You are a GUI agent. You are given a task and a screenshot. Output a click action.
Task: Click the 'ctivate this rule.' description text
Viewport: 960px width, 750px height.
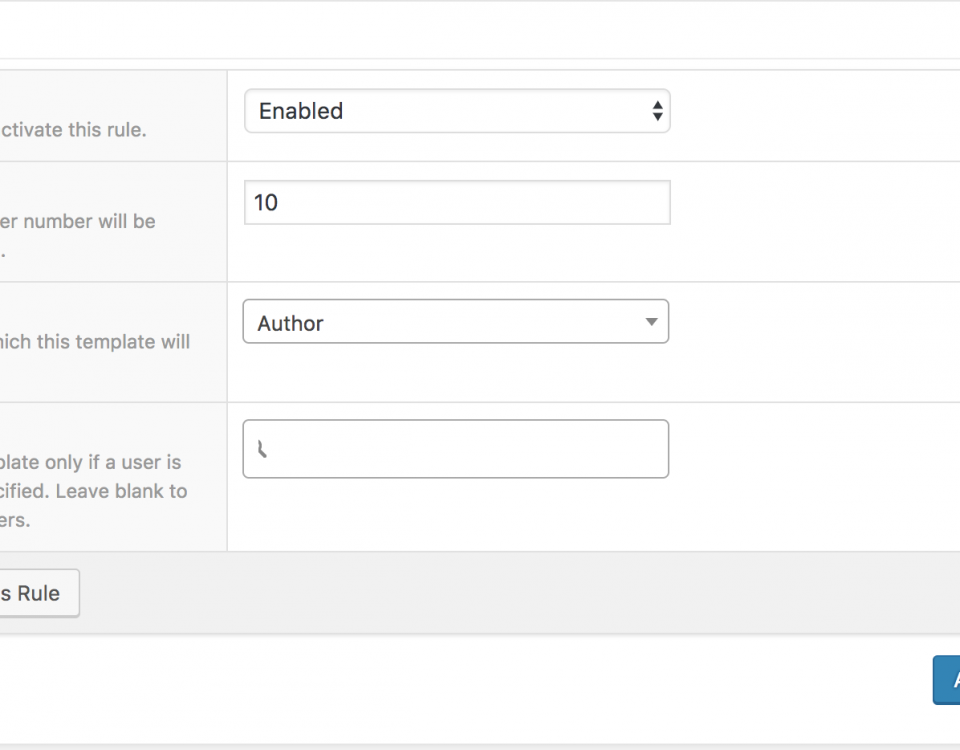[73, 130]
